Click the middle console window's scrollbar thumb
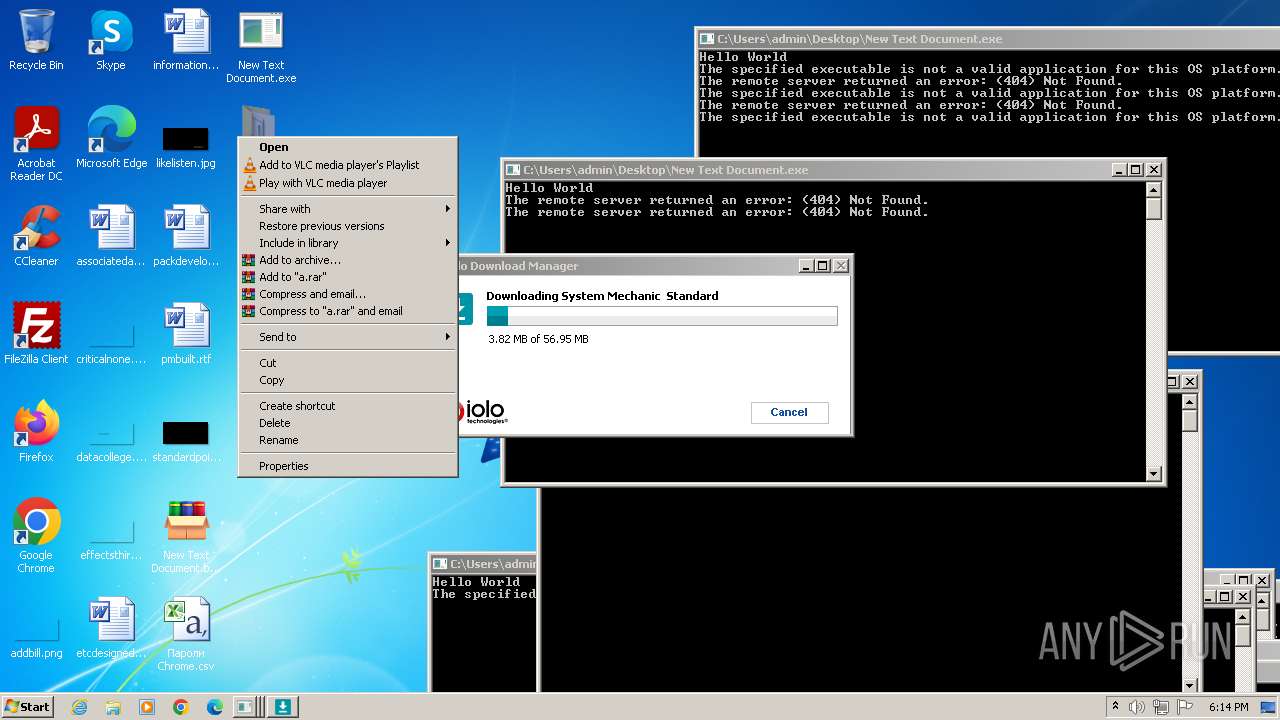 pyautogui.click(x=1153, y=209)
